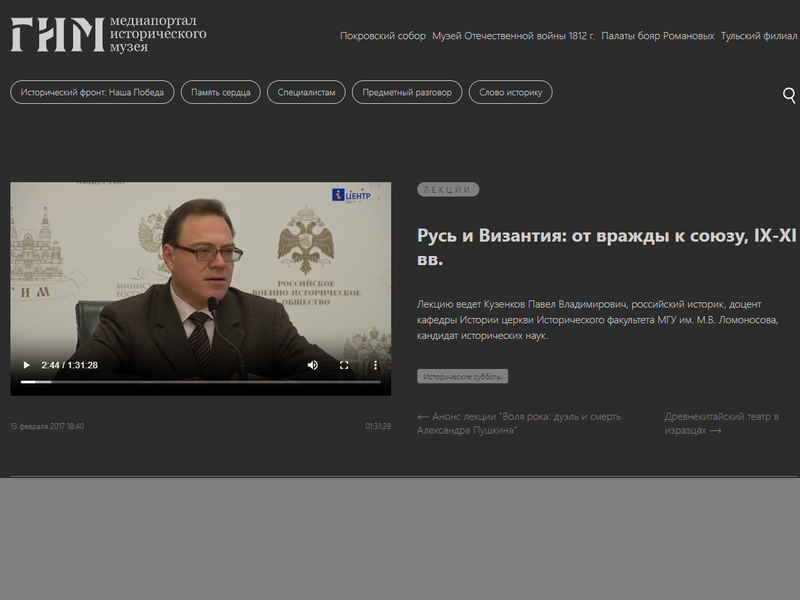This screenshot has width=800, height=600.
Task: Open Тульский филиал link
Action: (759, 36)
